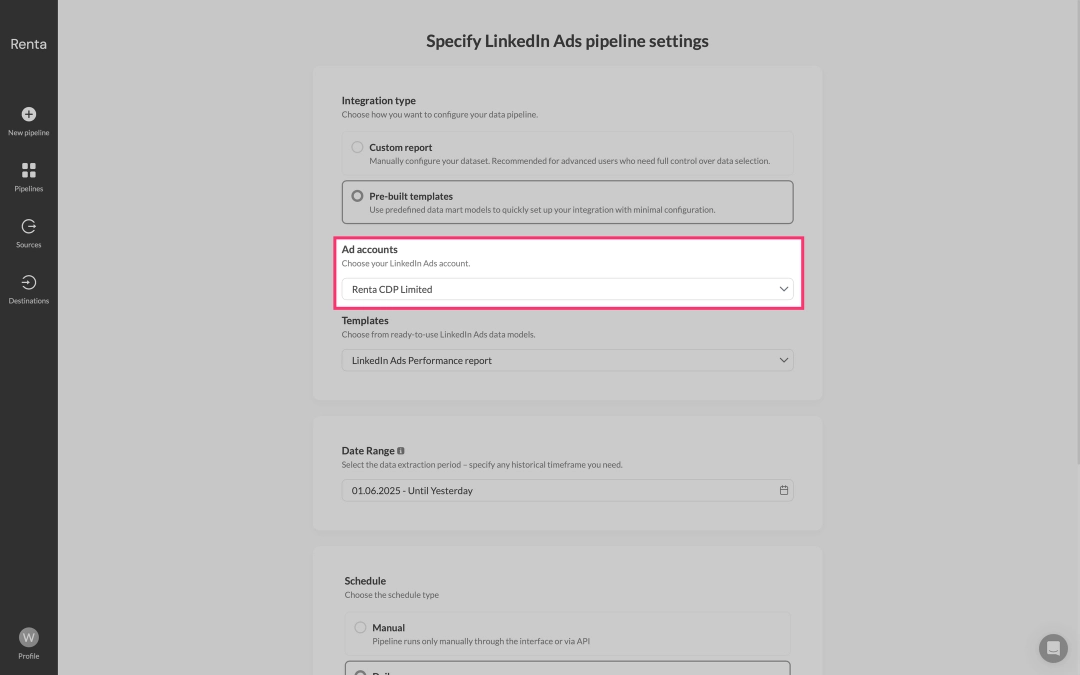Screen dimensions: 1080x675
Task: Click the Destinations label in sidebar
Action: coord(29,301)
